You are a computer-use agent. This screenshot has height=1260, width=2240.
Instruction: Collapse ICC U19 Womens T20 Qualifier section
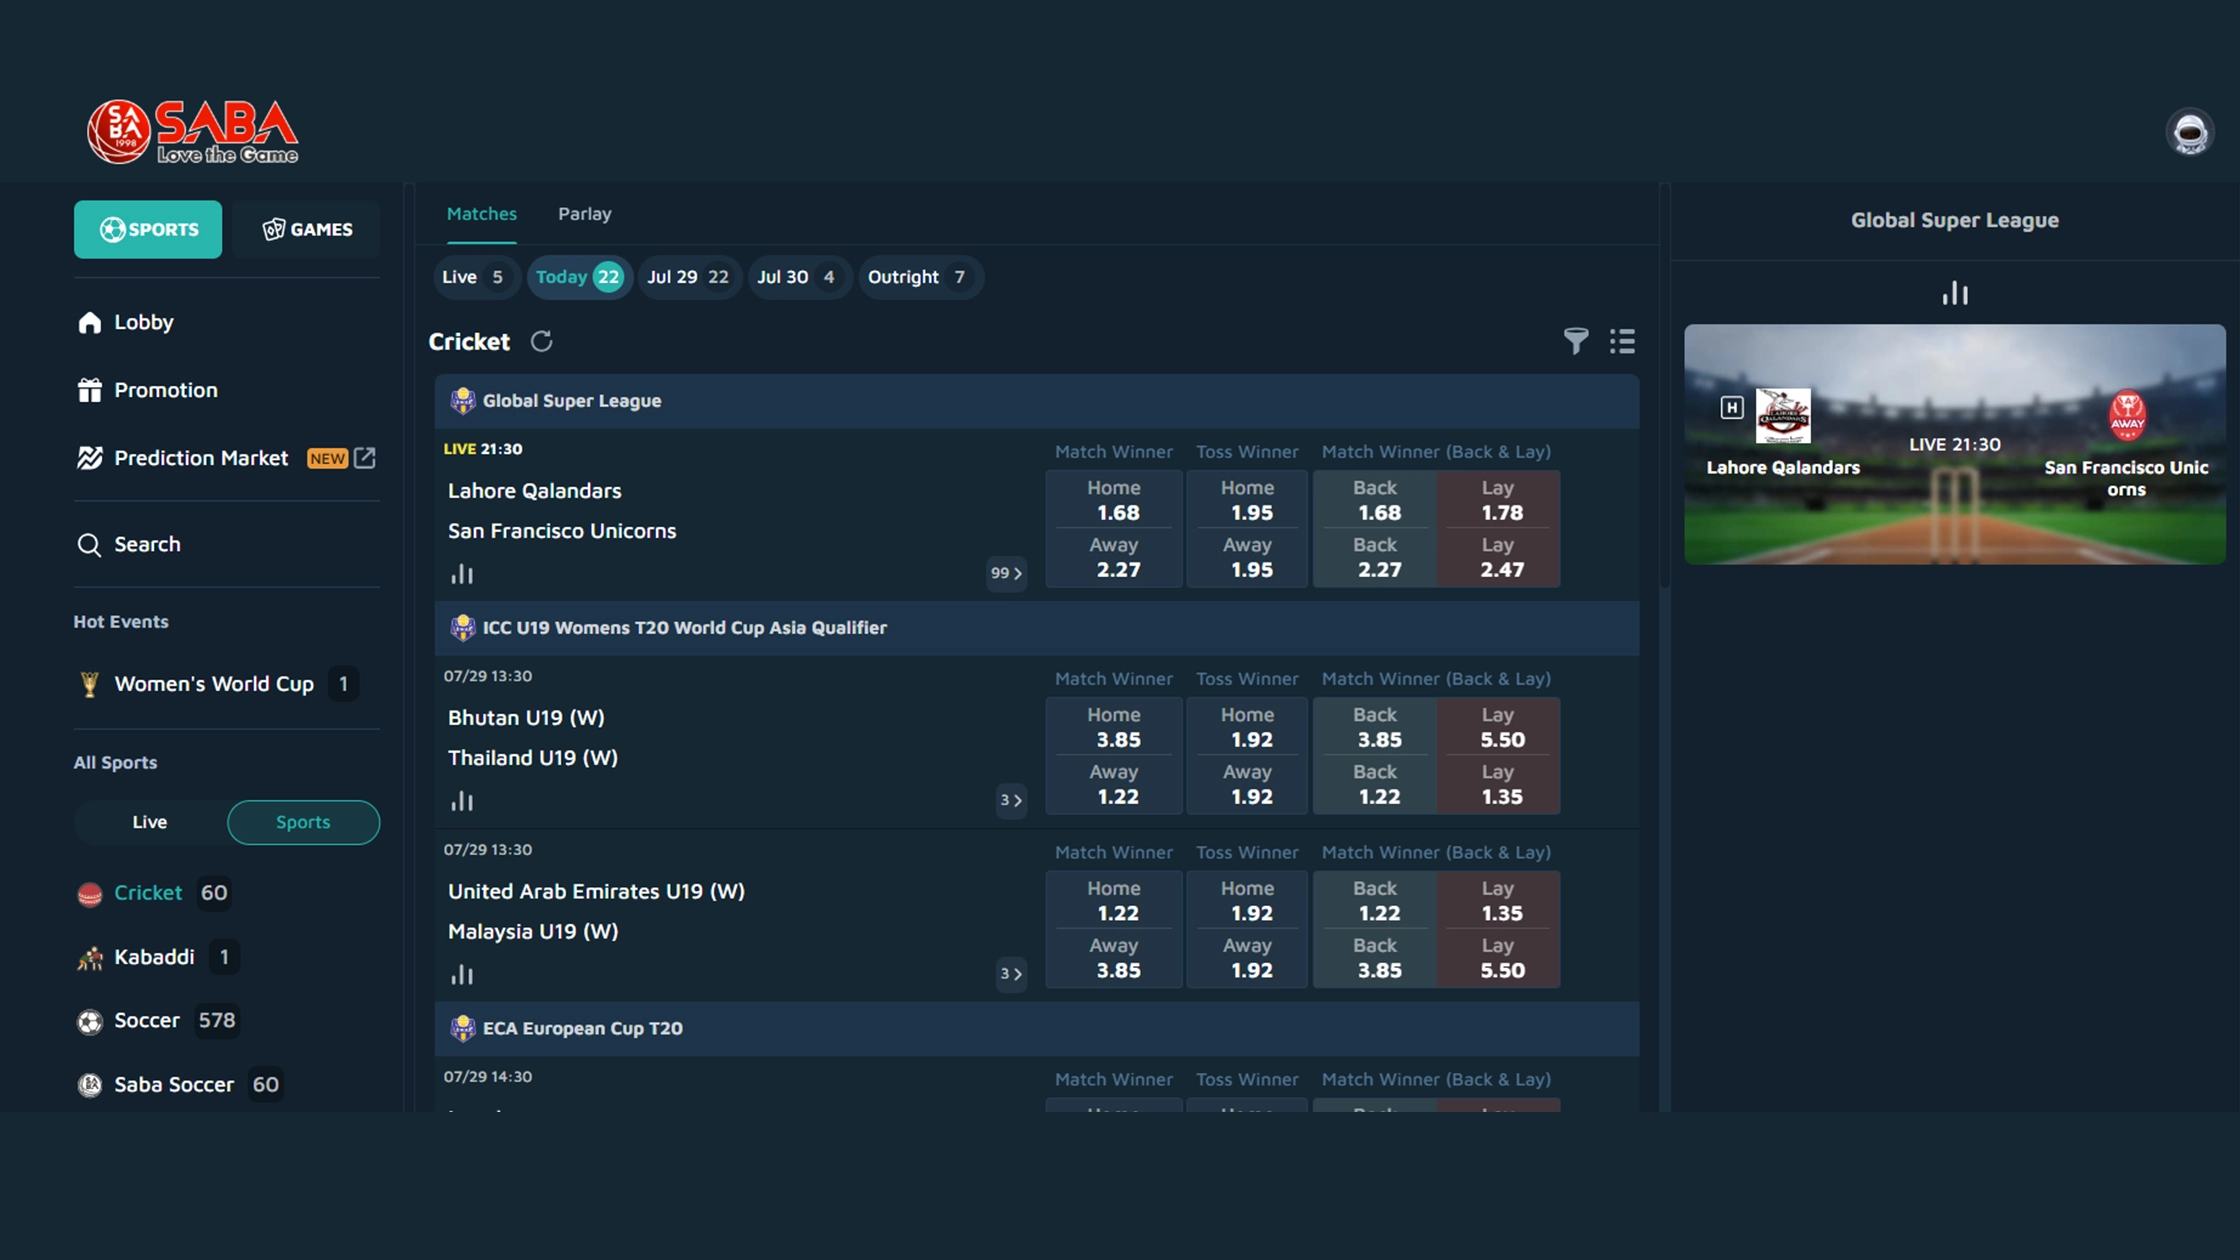(1037, 628)
